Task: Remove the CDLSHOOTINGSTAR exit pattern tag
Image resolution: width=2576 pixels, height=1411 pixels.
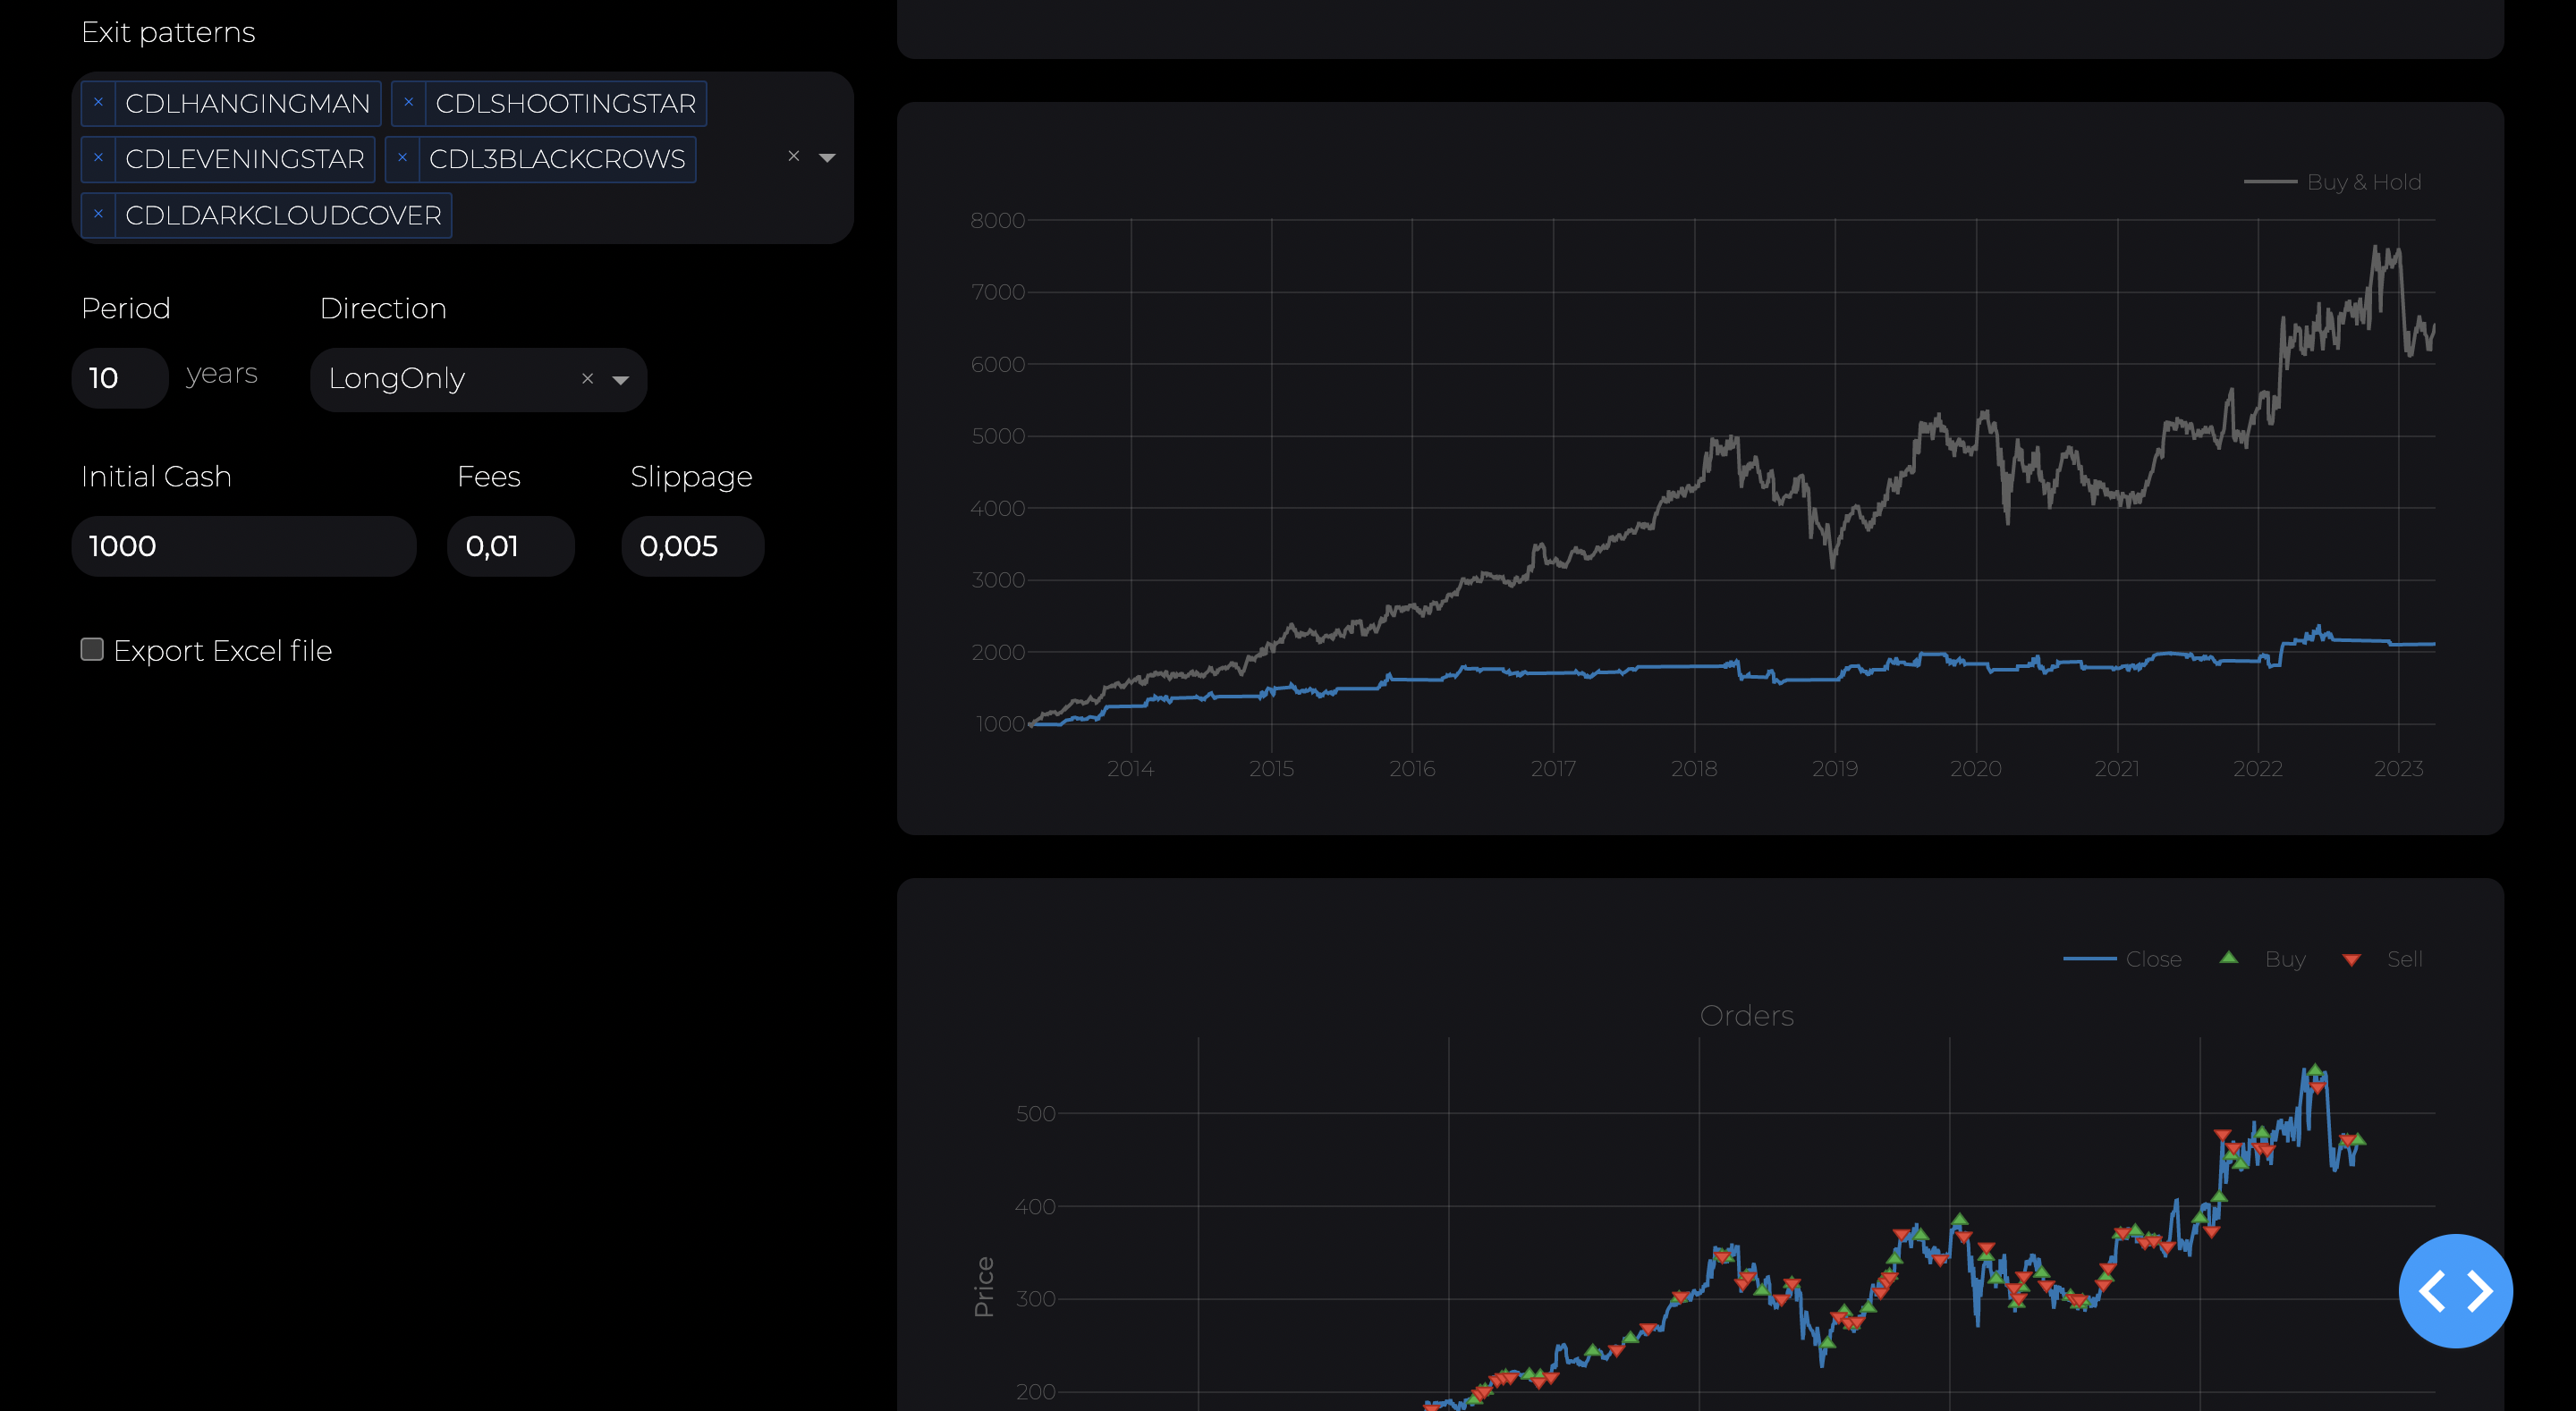Action: (408, 101)
